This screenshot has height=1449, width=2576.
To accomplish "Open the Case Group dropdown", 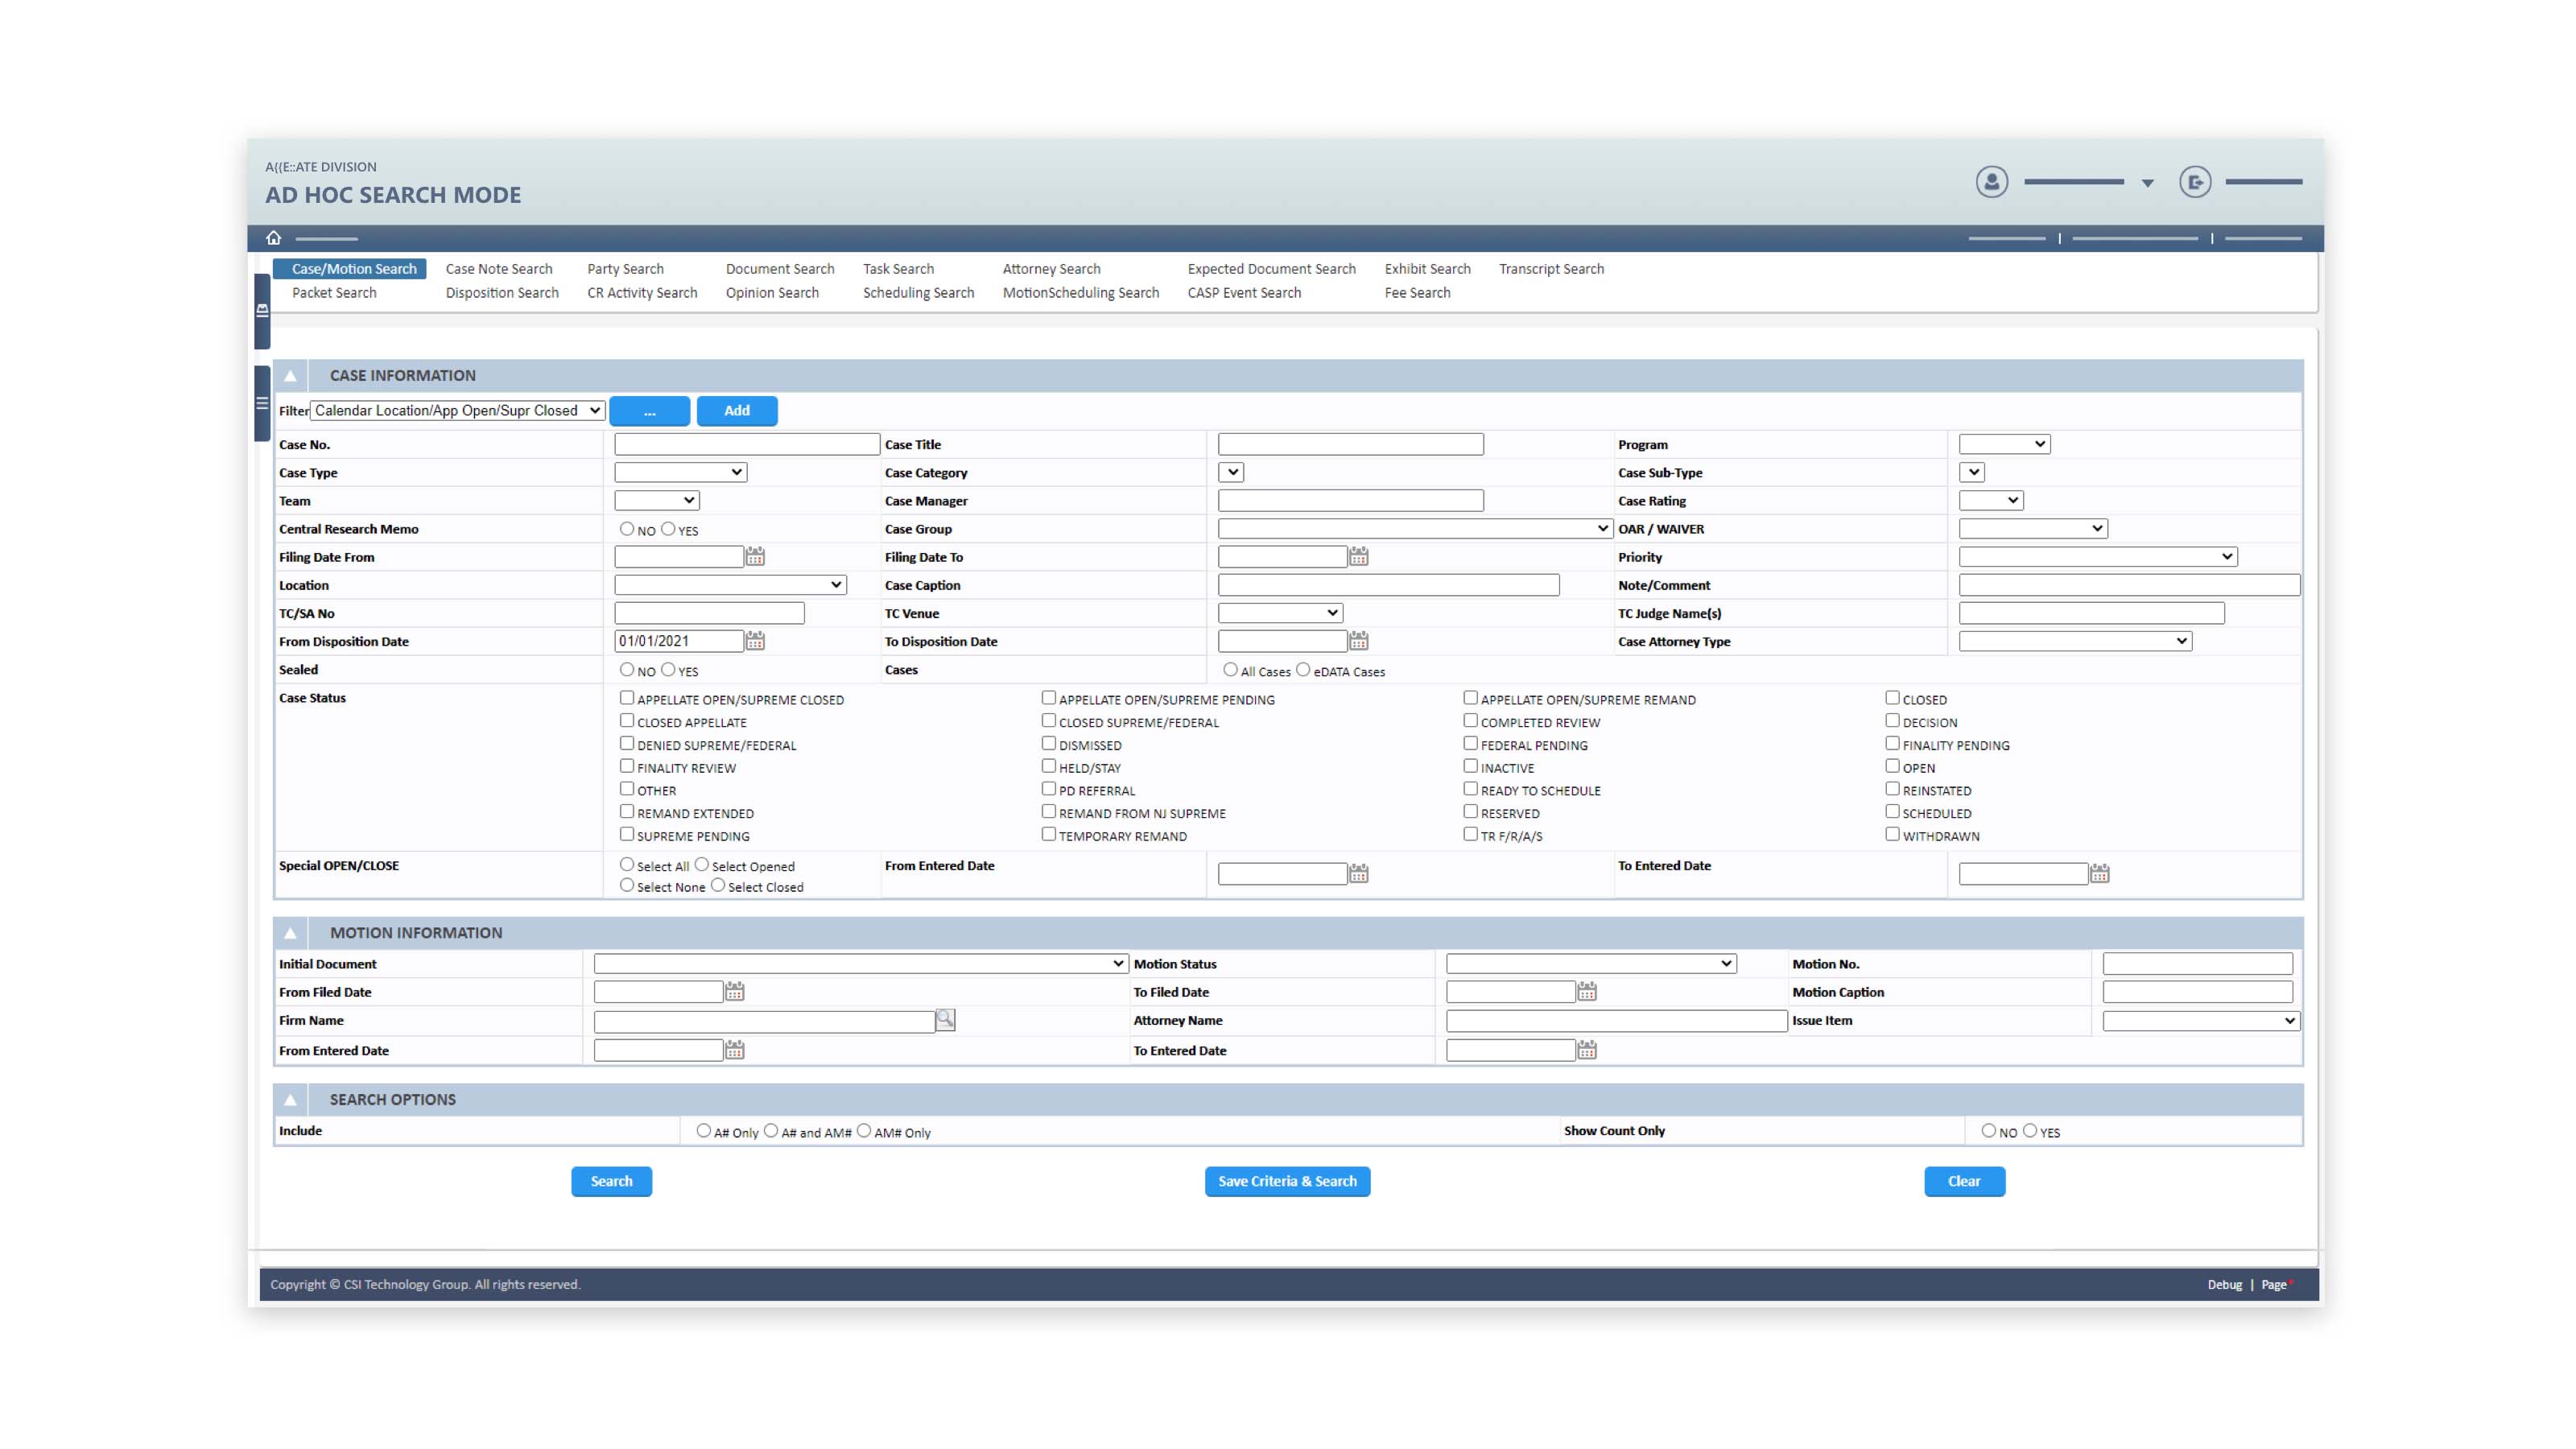I will point(1414,529).
